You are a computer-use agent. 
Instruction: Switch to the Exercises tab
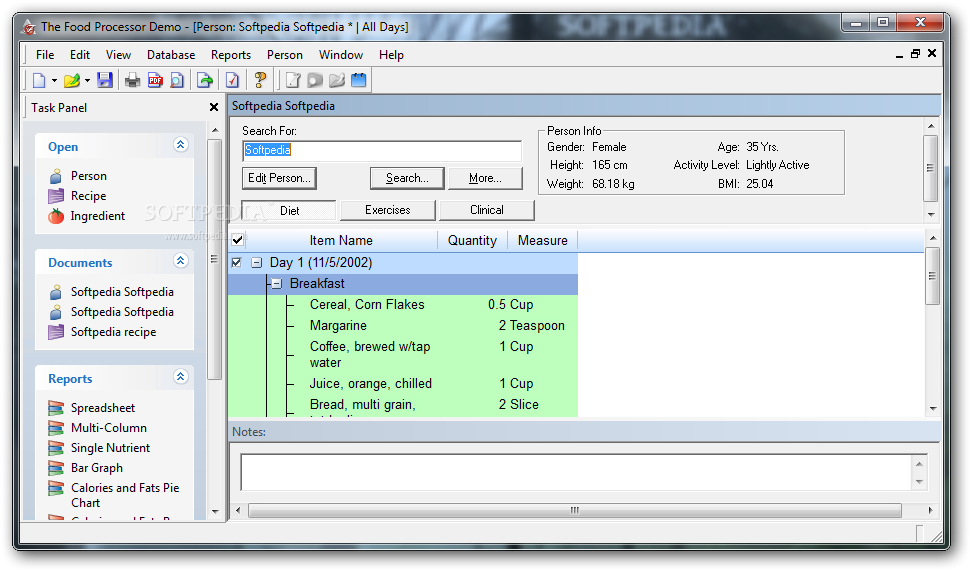click(388, 210)
